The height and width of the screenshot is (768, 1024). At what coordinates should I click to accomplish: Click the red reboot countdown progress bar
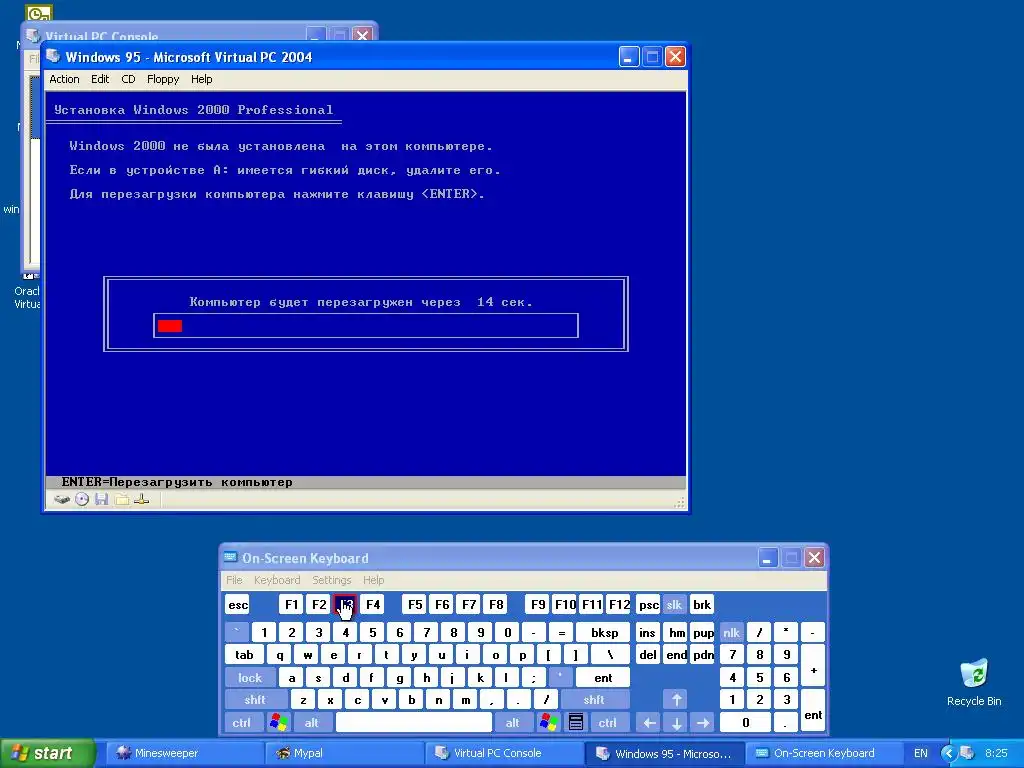(366, 325)
